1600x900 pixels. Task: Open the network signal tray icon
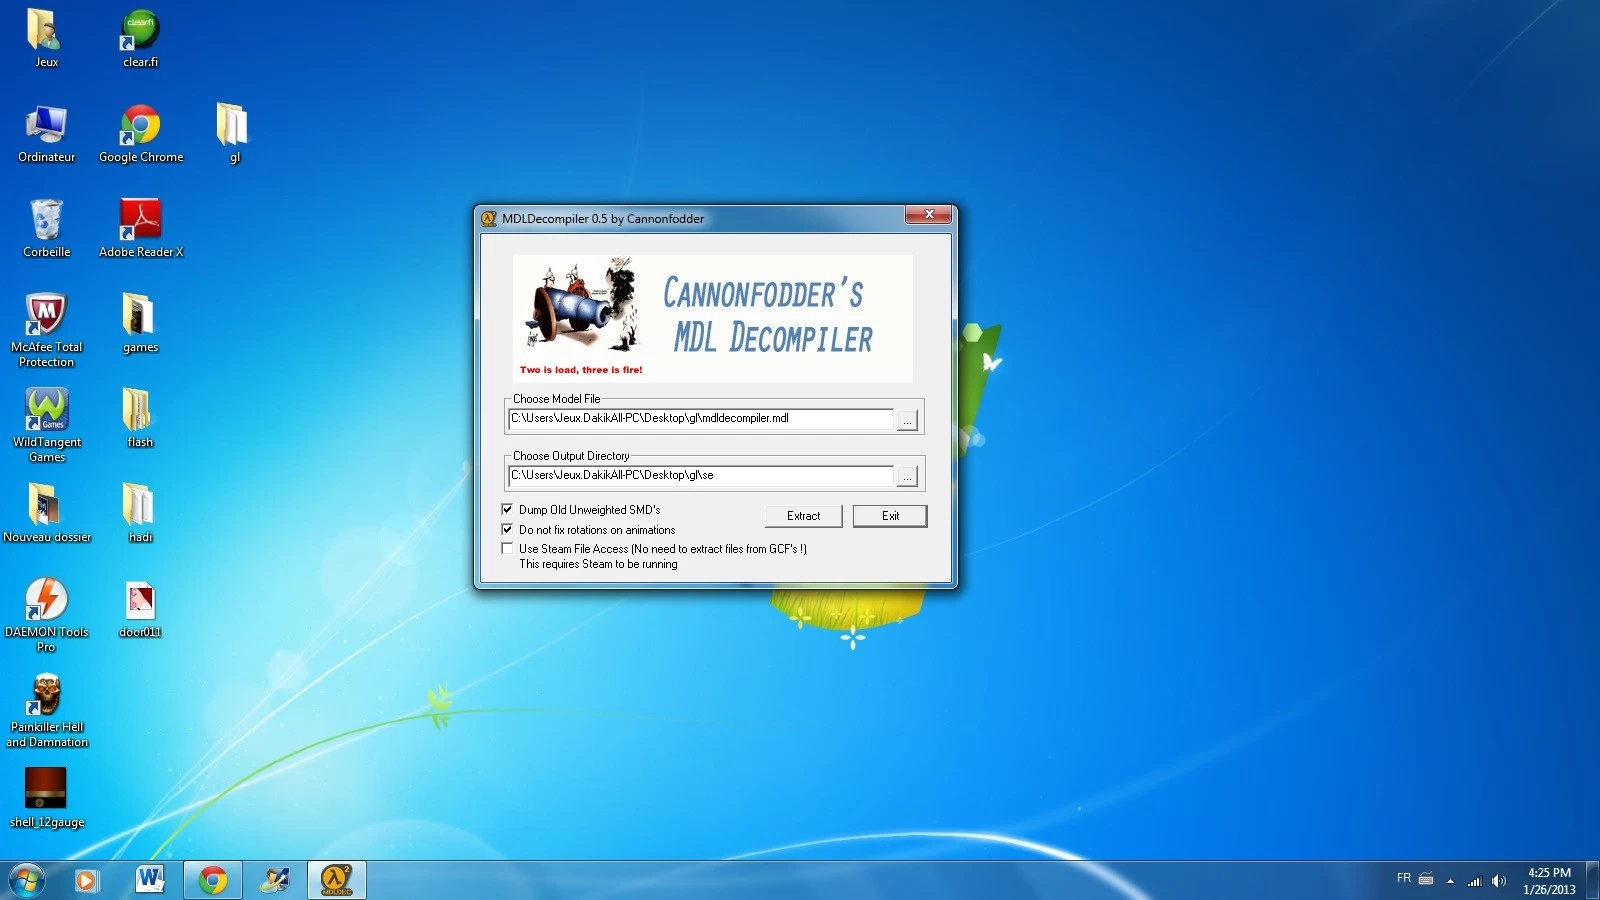click(x=1474, y=881)
